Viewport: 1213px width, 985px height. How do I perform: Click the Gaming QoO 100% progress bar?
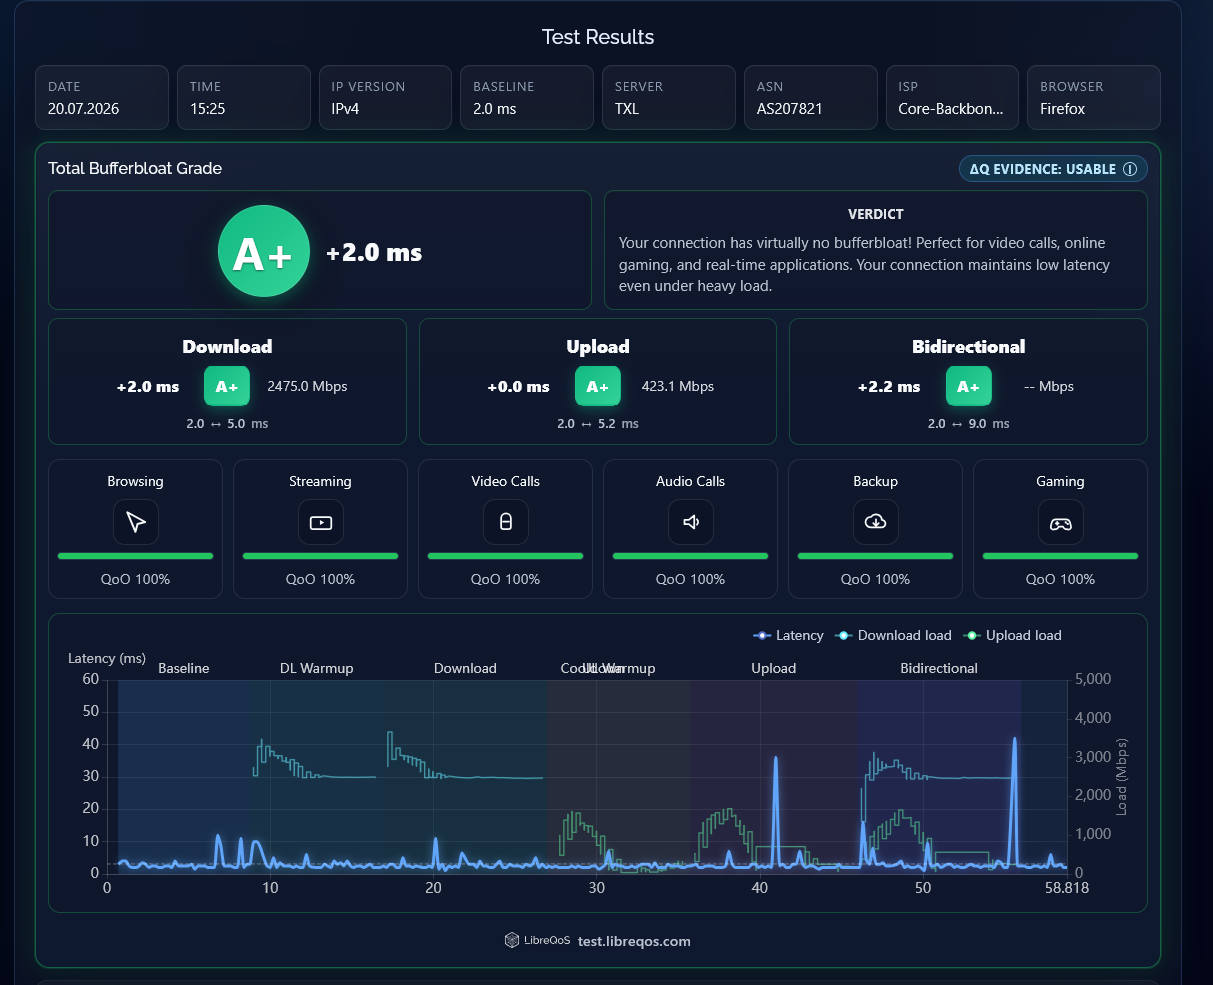[1061, 556]
